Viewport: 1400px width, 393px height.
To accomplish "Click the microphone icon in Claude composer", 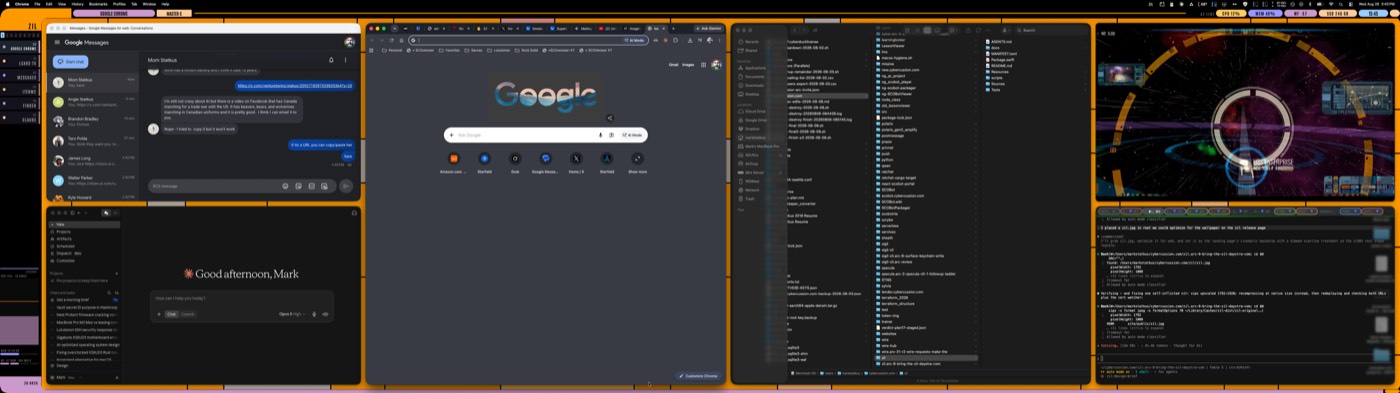I will pos(315,314).
